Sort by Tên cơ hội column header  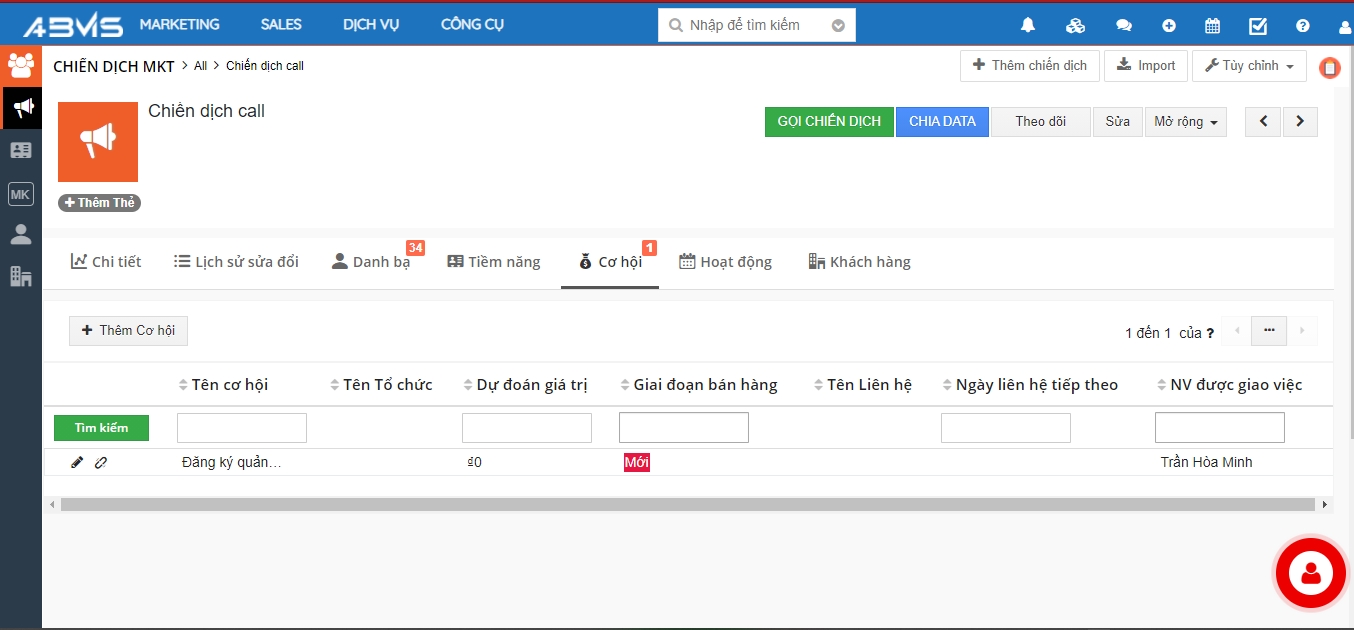point(229,385)
